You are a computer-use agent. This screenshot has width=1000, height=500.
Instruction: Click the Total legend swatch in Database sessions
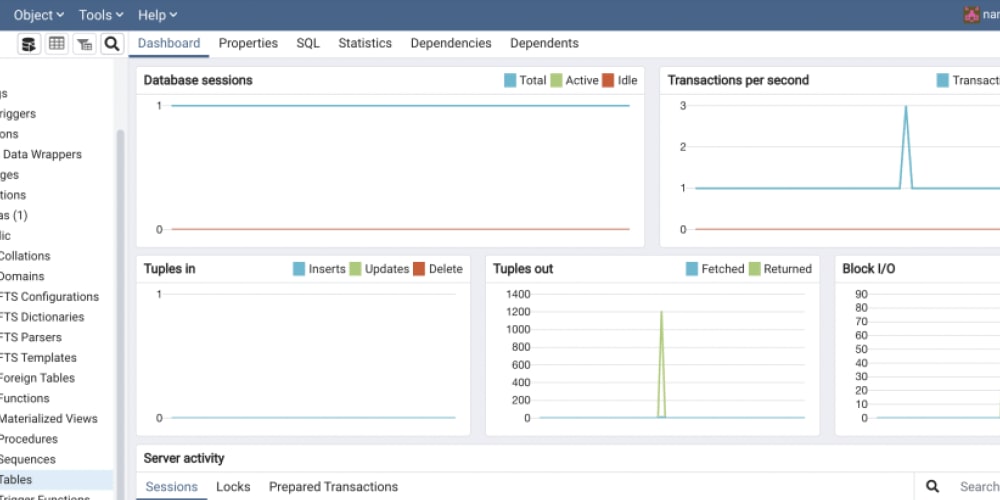510,80
